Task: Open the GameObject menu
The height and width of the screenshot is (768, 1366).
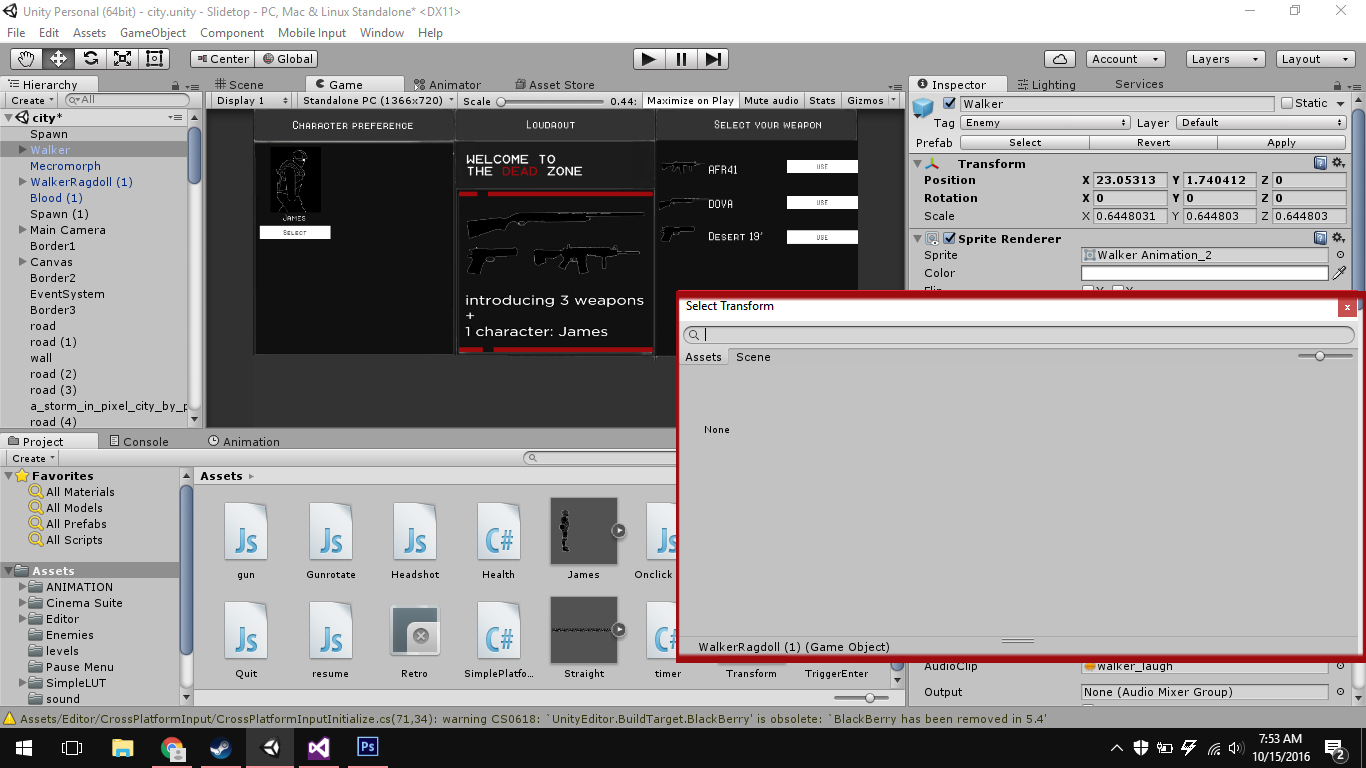Action: (x=153, y=32)
